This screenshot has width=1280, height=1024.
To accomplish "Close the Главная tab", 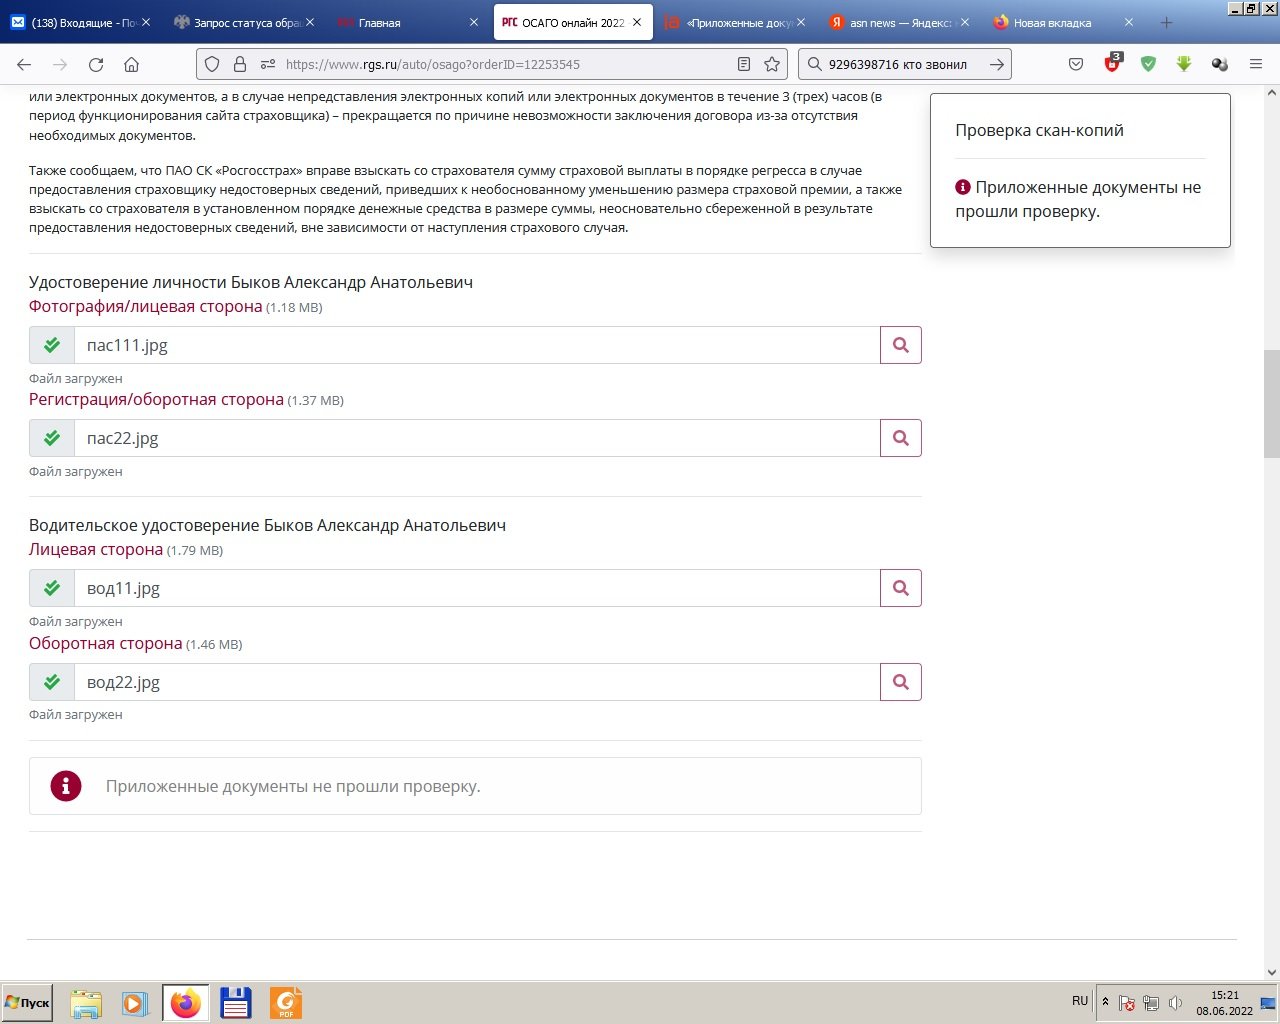I will coord(474,22).
